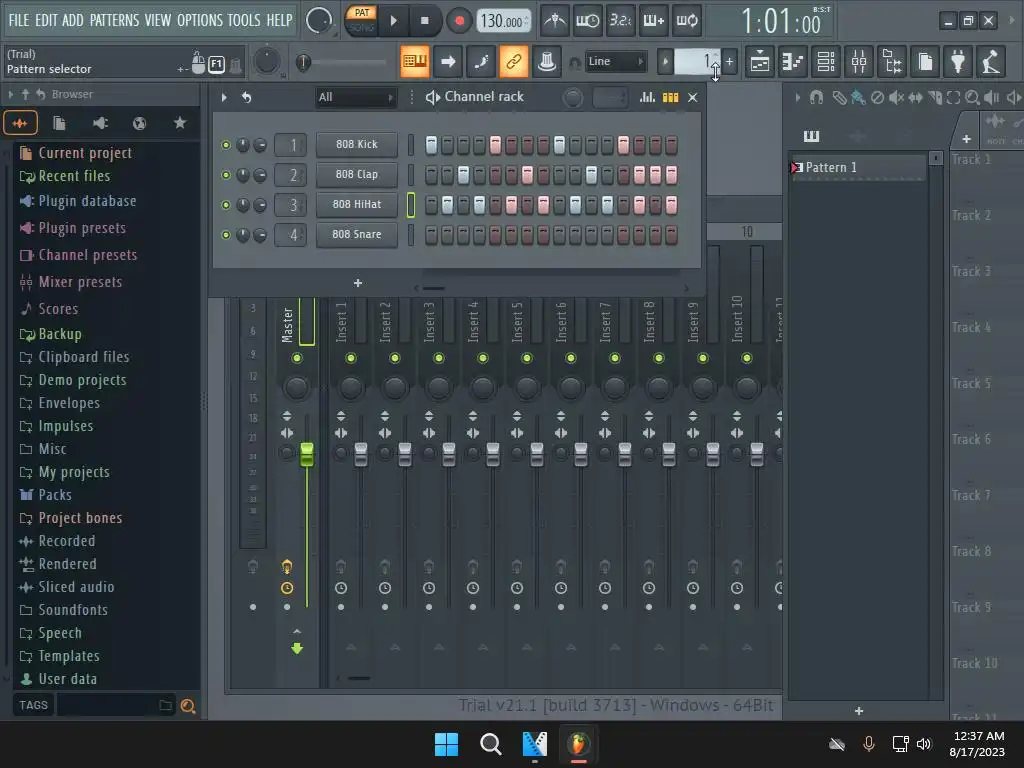Viewport: 1024px width, 768px height.
Task: Click the 808 Snare channel button
Action: (357, 234)
